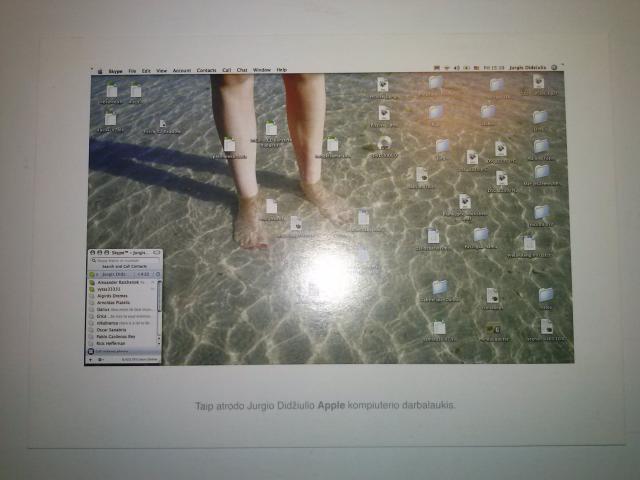The width and height of the screenshot is (640, 480).
Task: Click the Call Forwarding phone icon
Action: (92, 351)
